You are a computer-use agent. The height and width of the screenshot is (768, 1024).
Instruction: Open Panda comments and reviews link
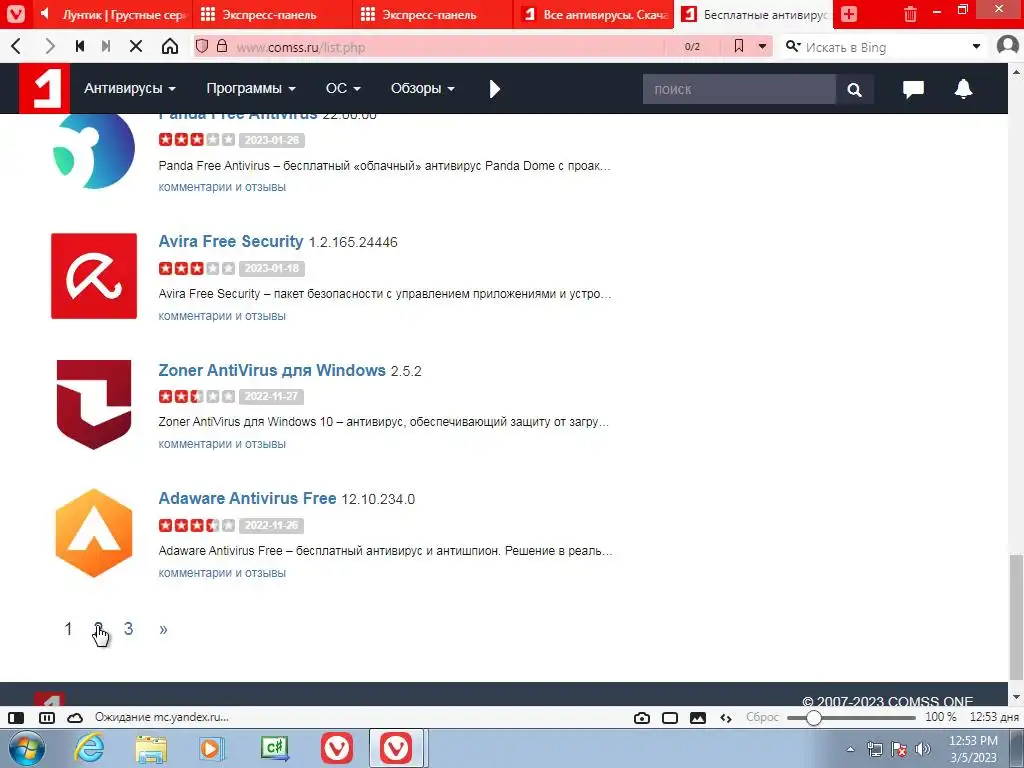point(222,187)
